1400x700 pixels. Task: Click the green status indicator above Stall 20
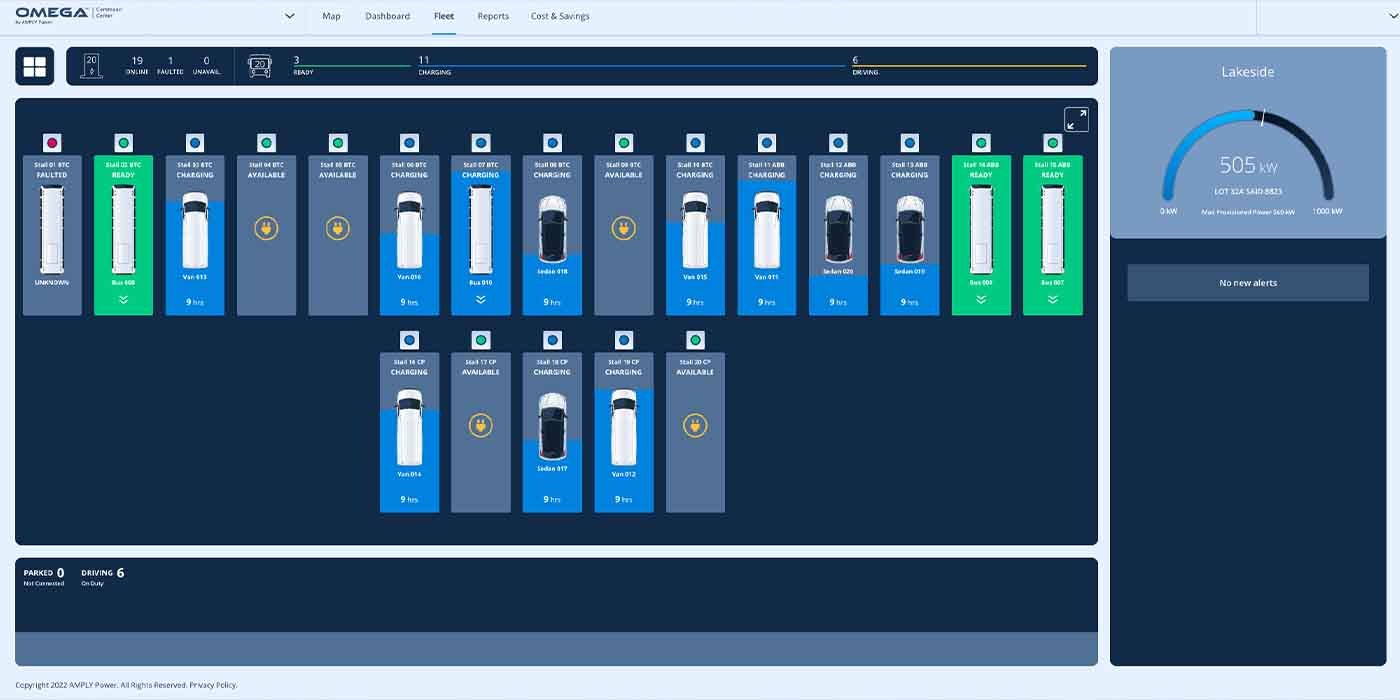pyautogui.click(x=695, y=340)
